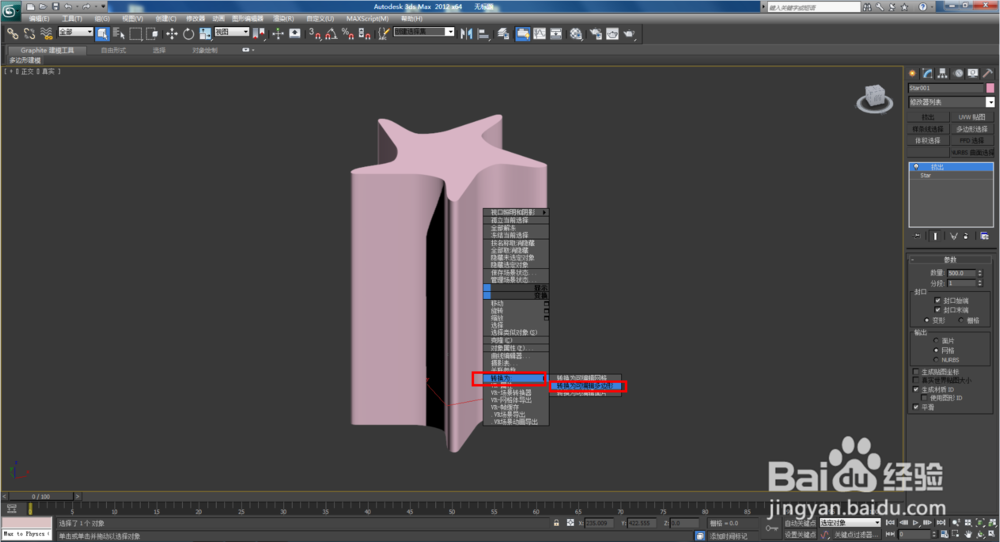1000x542 pixels.
Task: Click the 0 / 100 time slider
Action: coord(41,496)
